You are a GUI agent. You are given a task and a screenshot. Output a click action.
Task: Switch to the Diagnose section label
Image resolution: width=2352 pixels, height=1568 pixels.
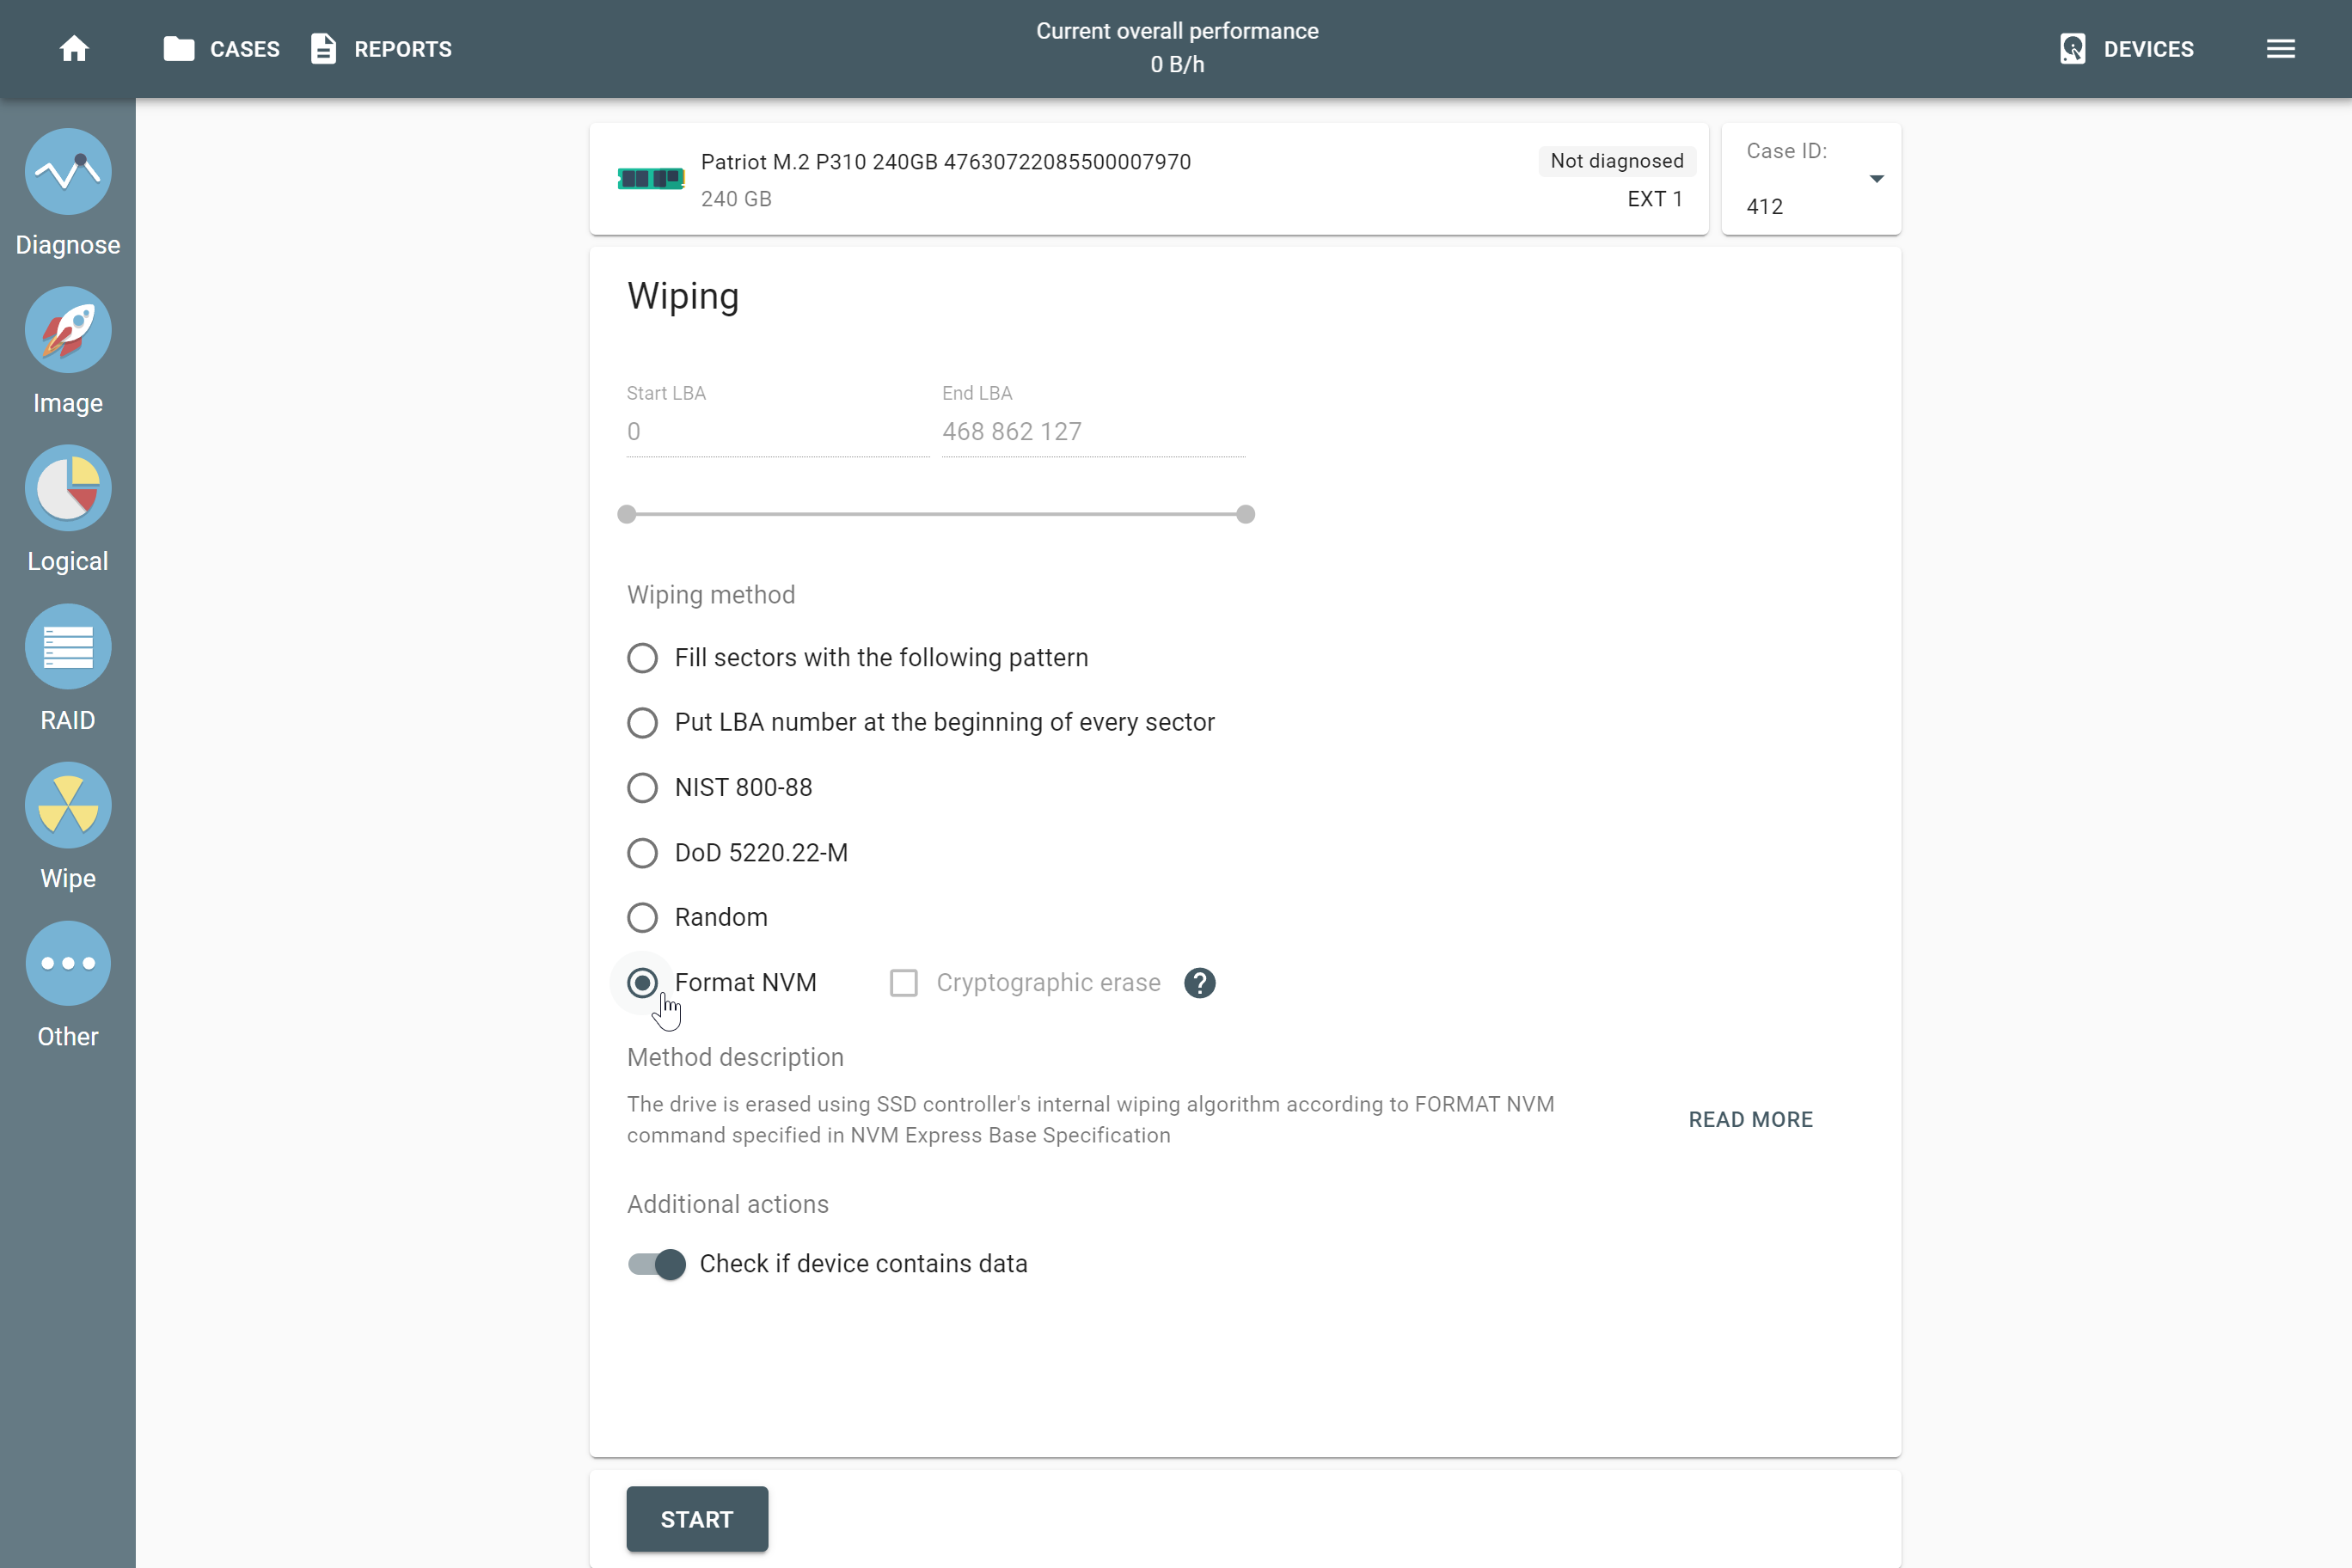click(x=68, y=245)
